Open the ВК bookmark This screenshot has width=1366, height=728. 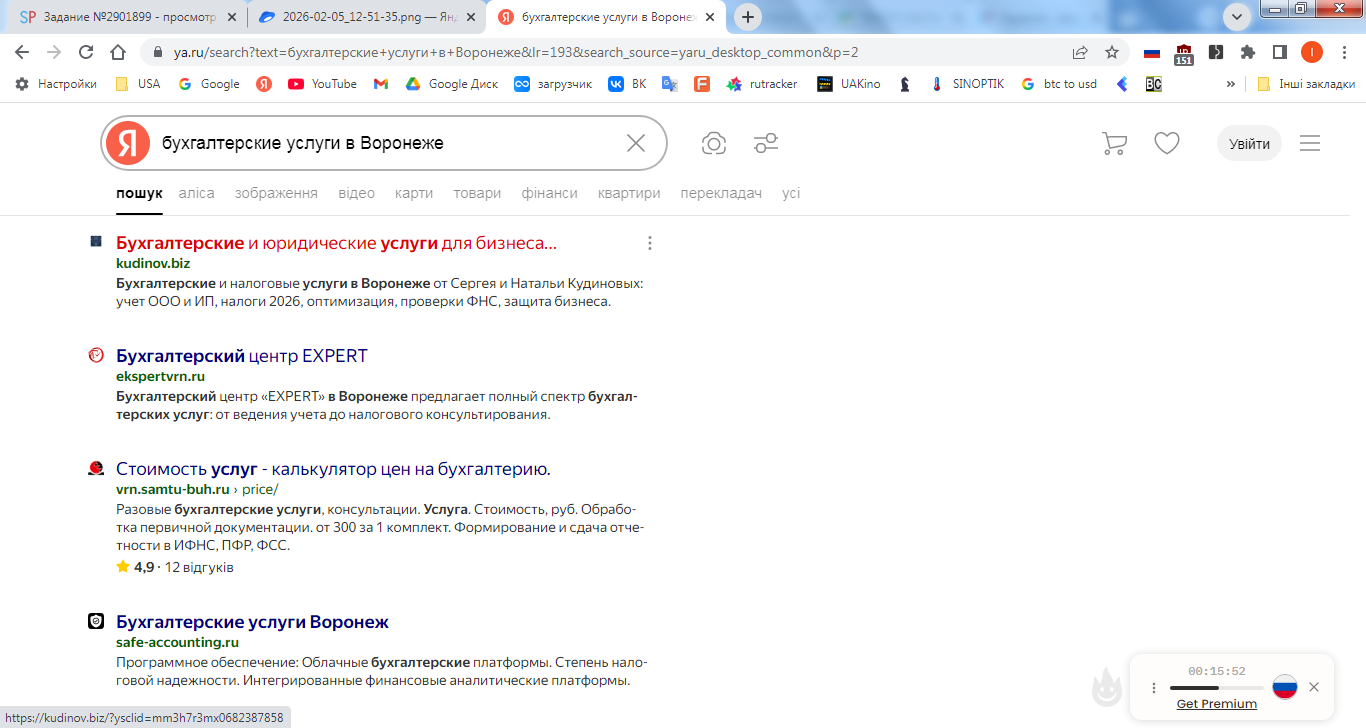628,84
